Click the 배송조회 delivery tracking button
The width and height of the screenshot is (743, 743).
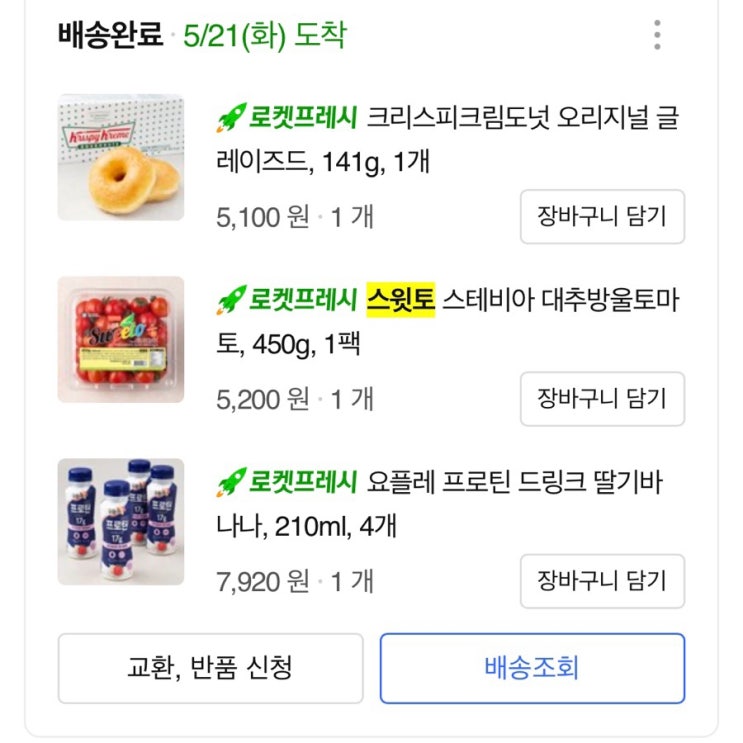point(532,668)
